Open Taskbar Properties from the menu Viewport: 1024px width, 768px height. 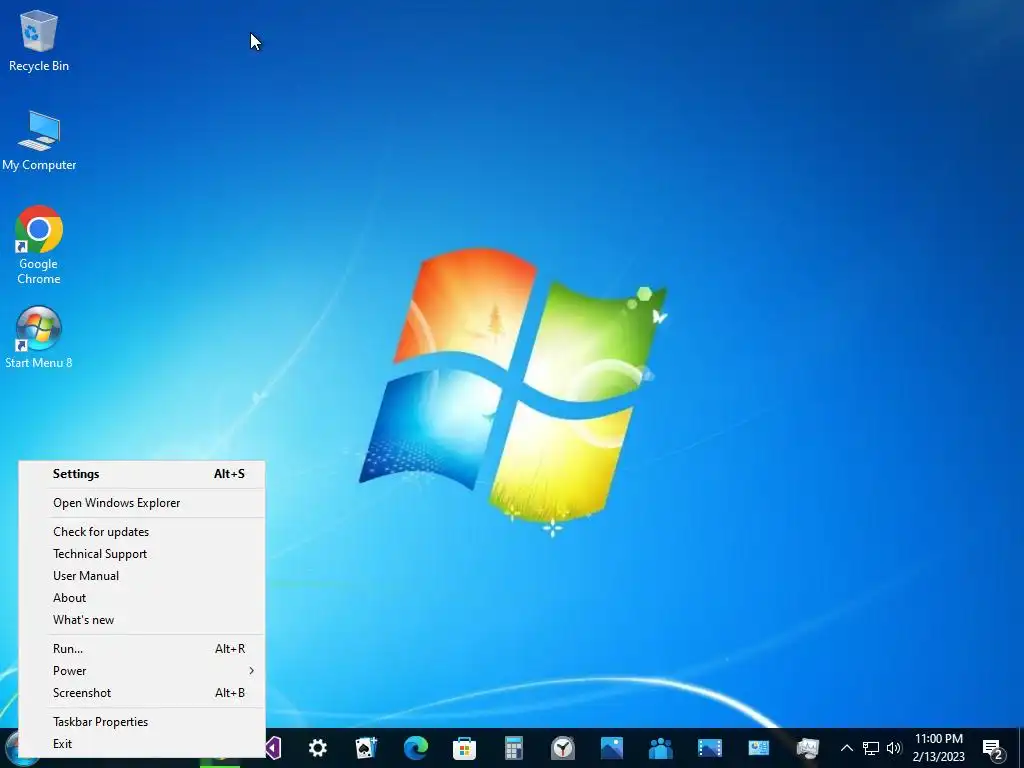point(142,722)
